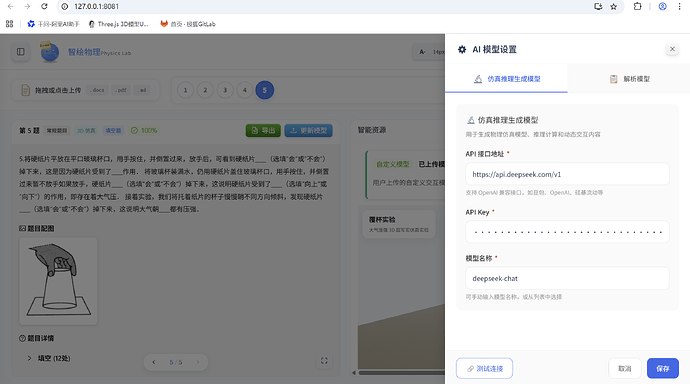
Task: Click the 测试连接 test connection button
Action: (x=484, y=368)
